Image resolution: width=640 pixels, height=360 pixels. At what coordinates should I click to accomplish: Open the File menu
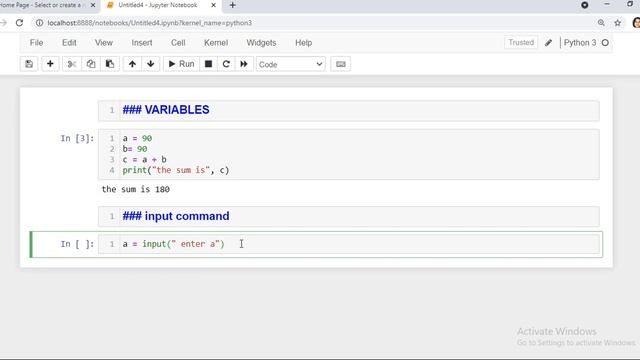[36, 42]
